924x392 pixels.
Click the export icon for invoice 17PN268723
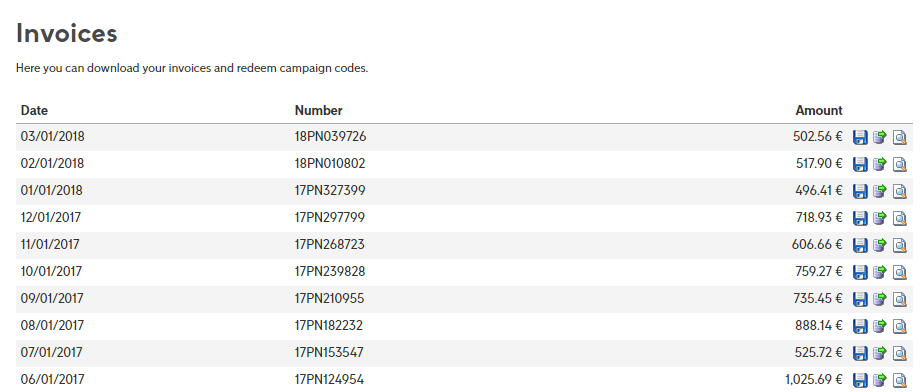coord(880,245)
